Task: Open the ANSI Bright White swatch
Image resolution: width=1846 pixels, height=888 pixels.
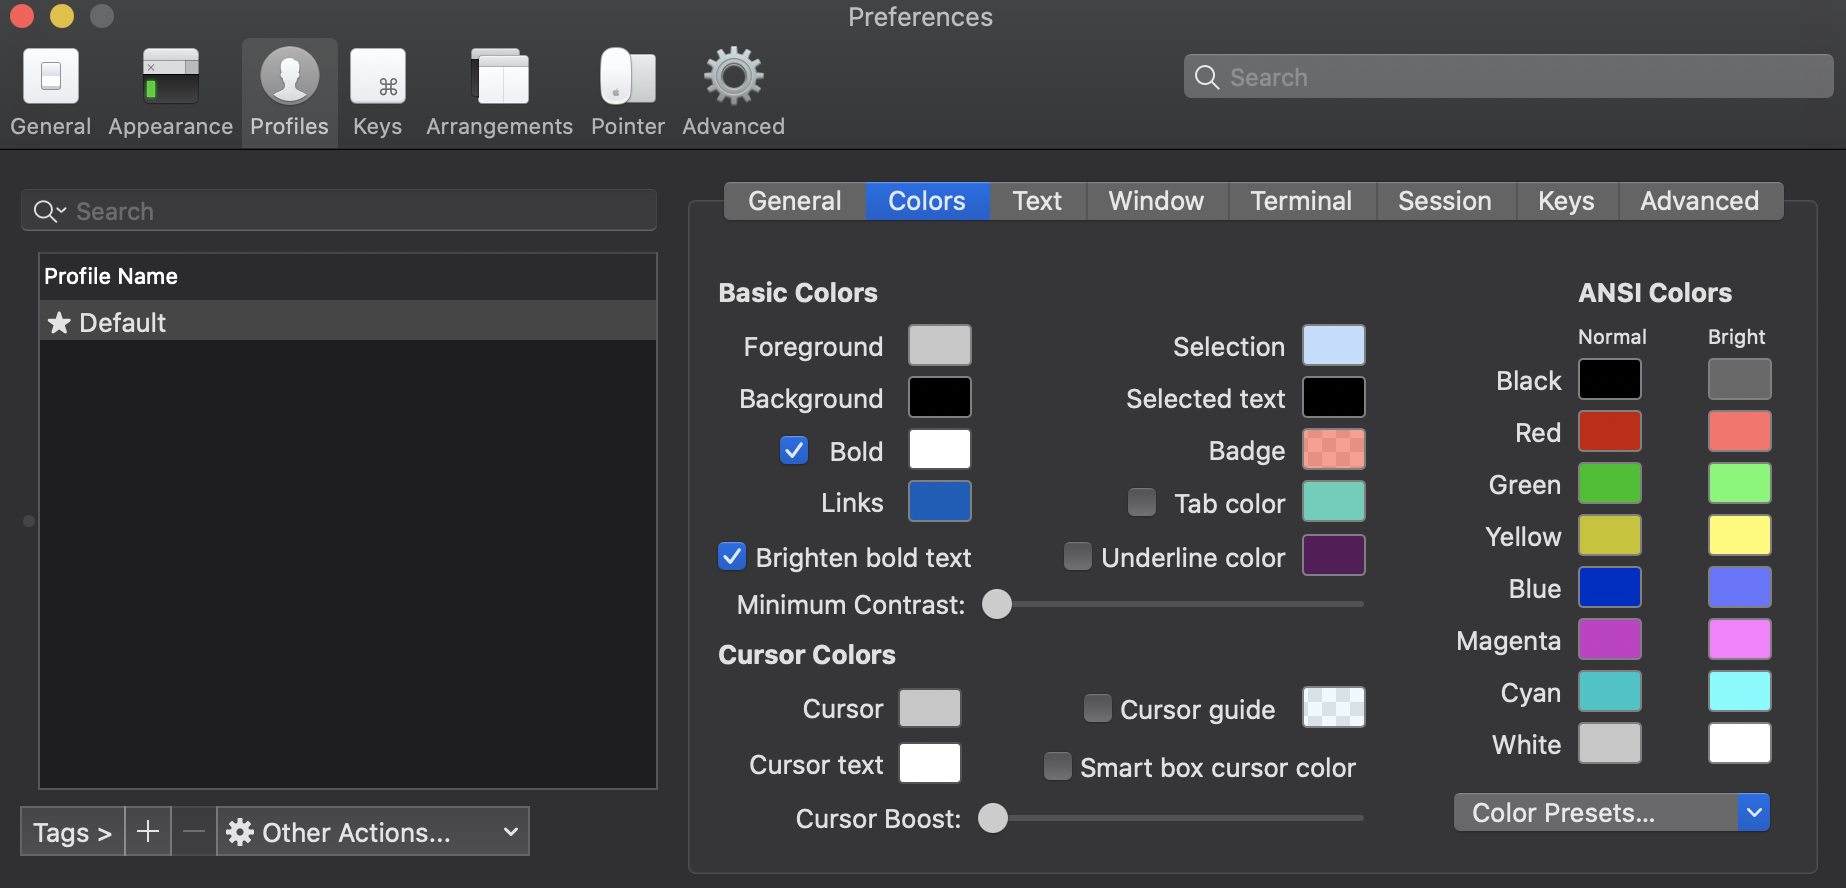Action: (x=1740, y=743)
